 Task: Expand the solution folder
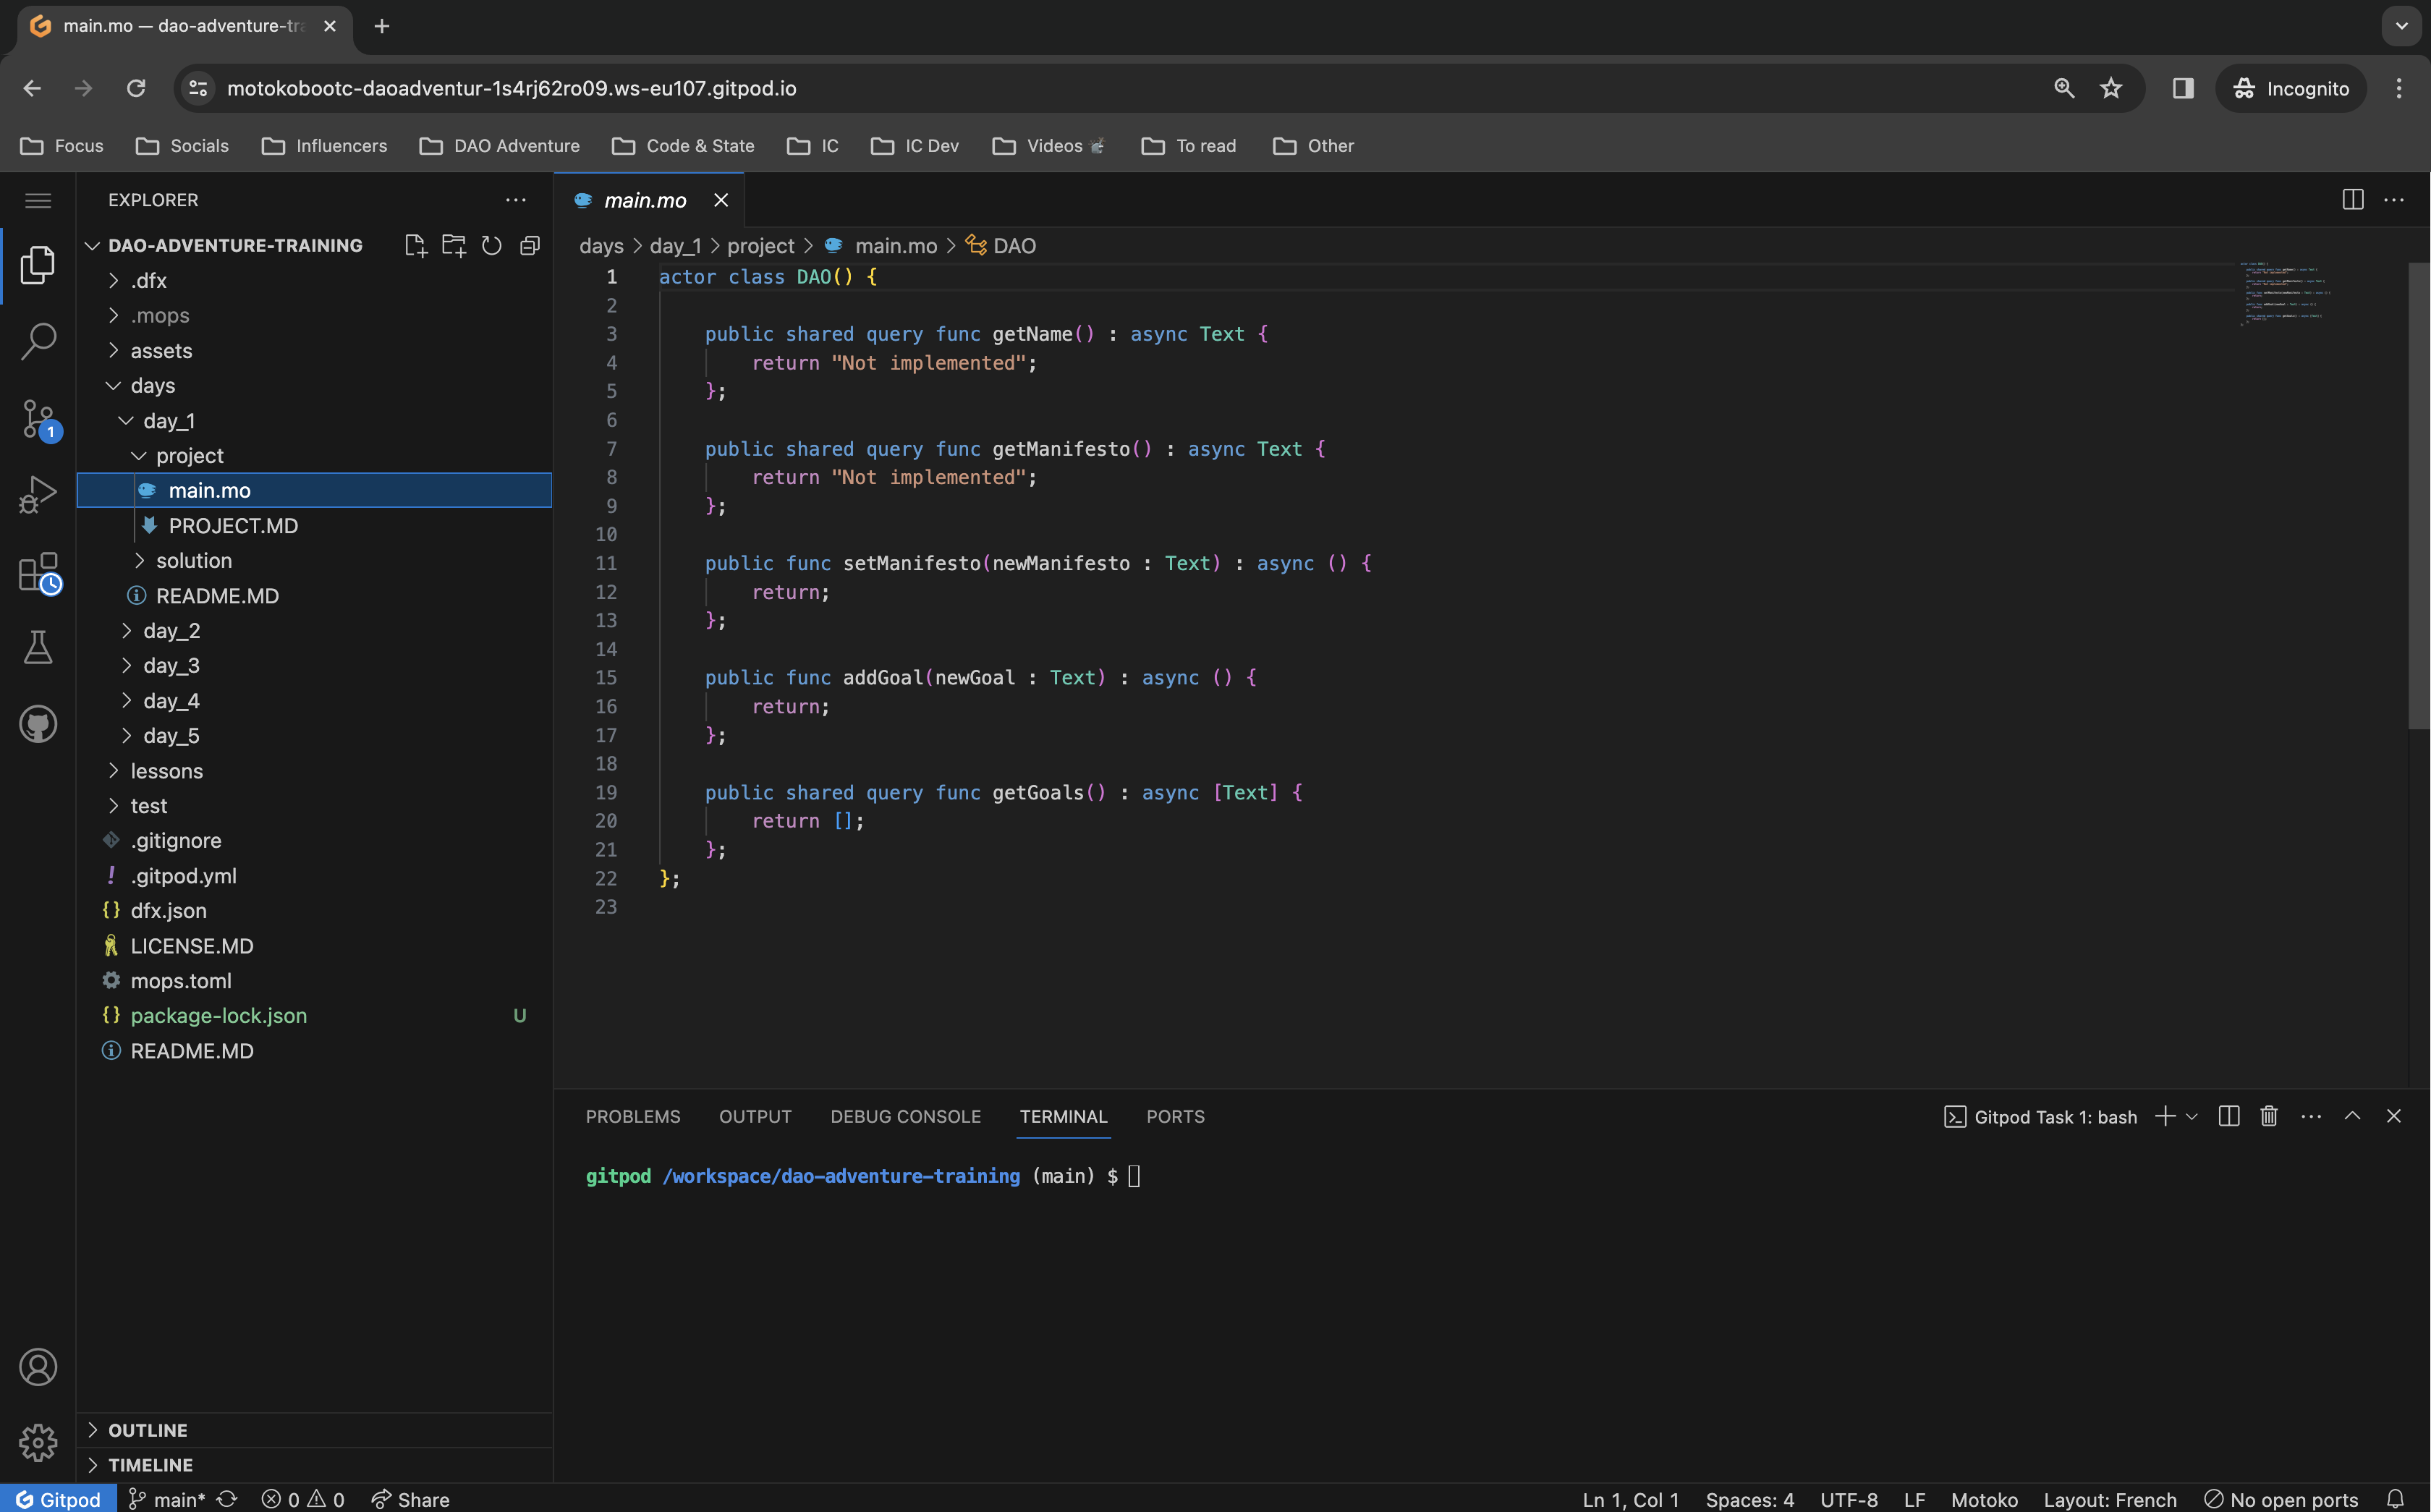pos(314,561)
